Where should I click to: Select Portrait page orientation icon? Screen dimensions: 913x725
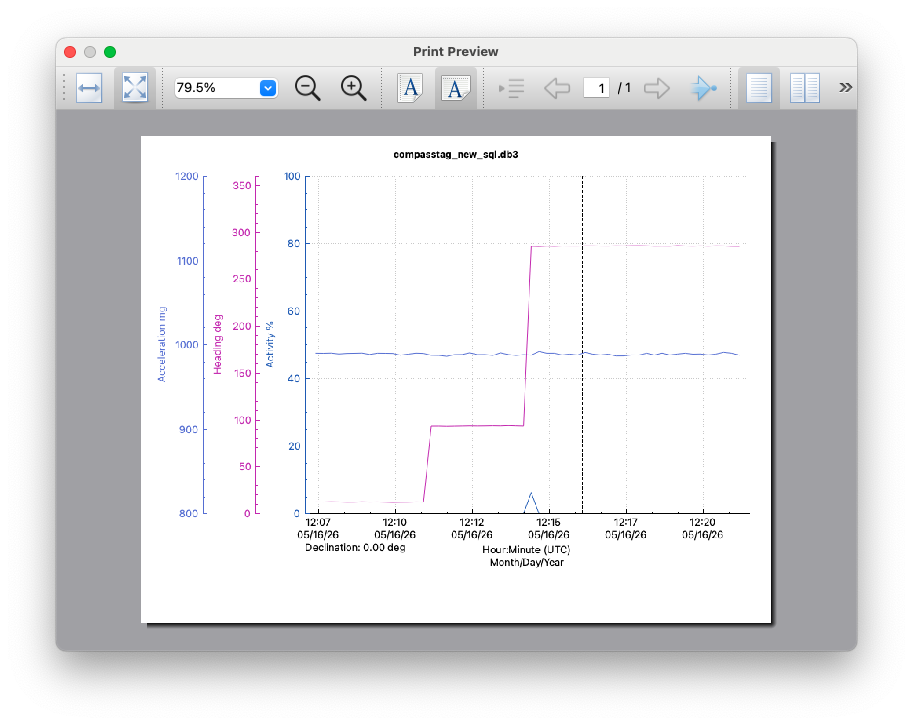click(410, 88)
